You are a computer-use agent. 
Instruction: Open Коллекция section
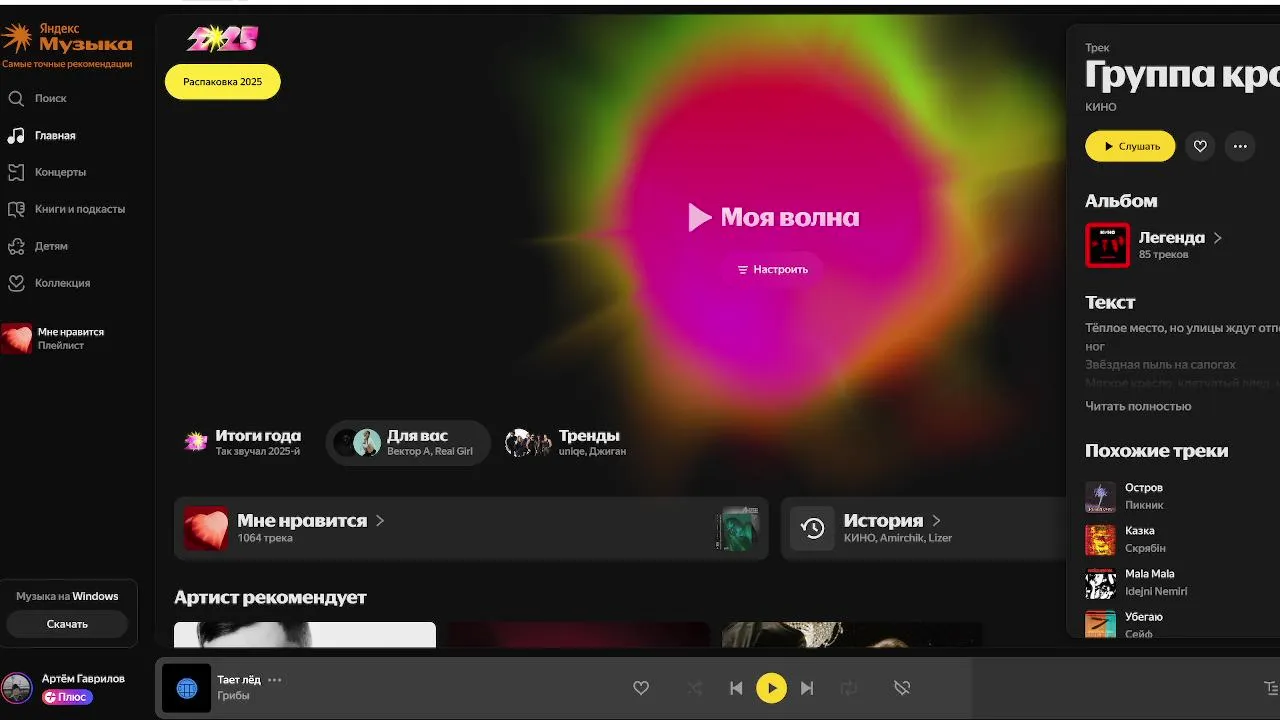(49, 283)
